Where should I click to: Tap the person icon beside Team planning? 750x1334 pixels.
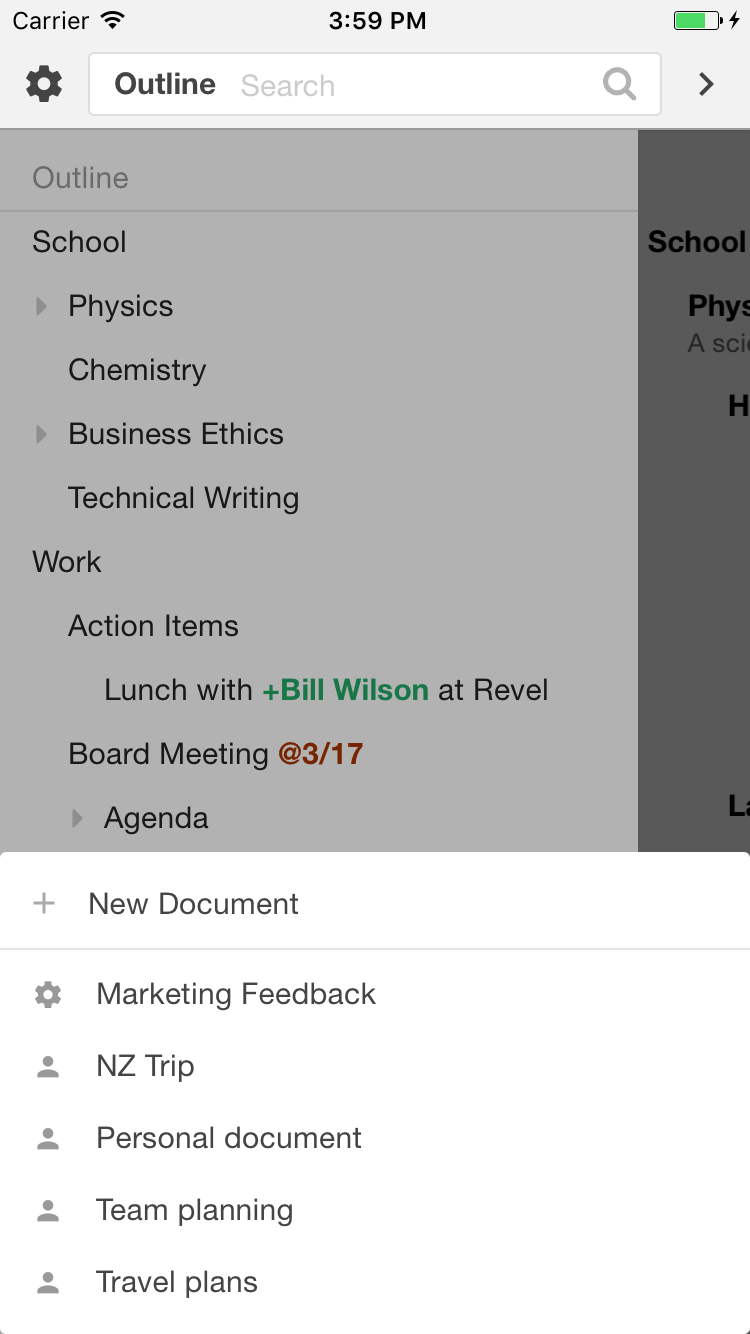point(48,1210)
